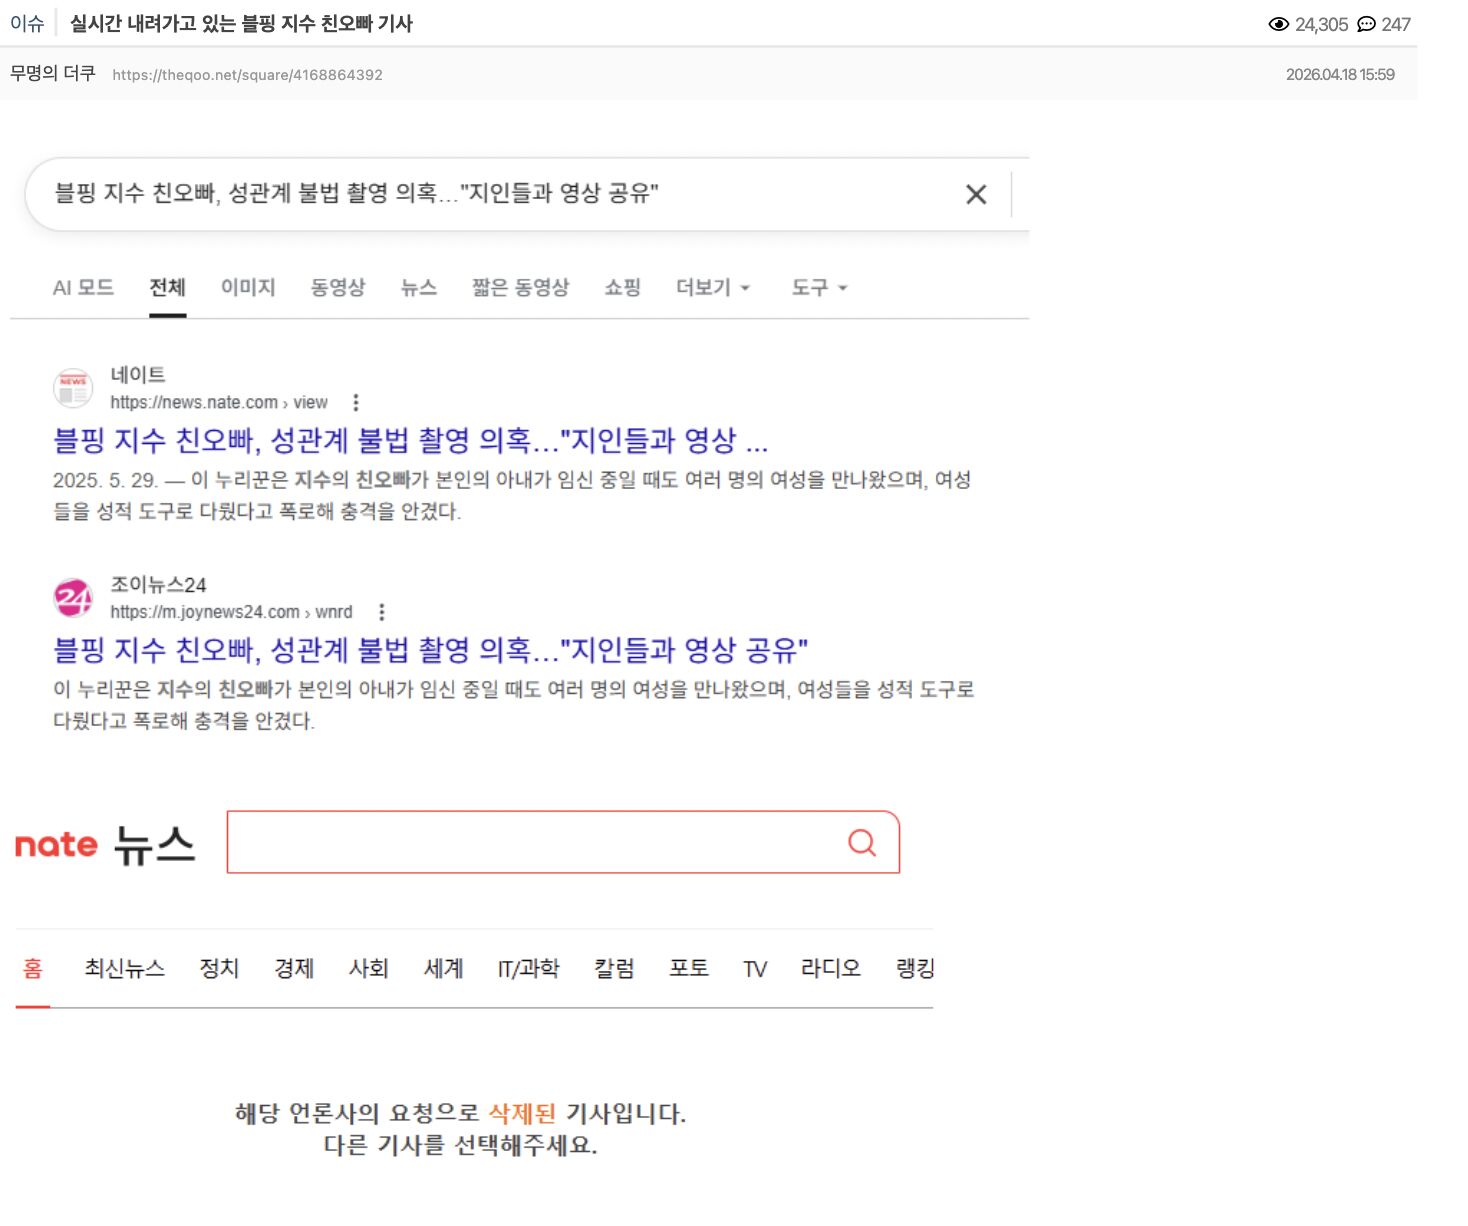Click the 조이뉴스24 favicon
Screen dimensions: 1468x1226
coord(73,598)
